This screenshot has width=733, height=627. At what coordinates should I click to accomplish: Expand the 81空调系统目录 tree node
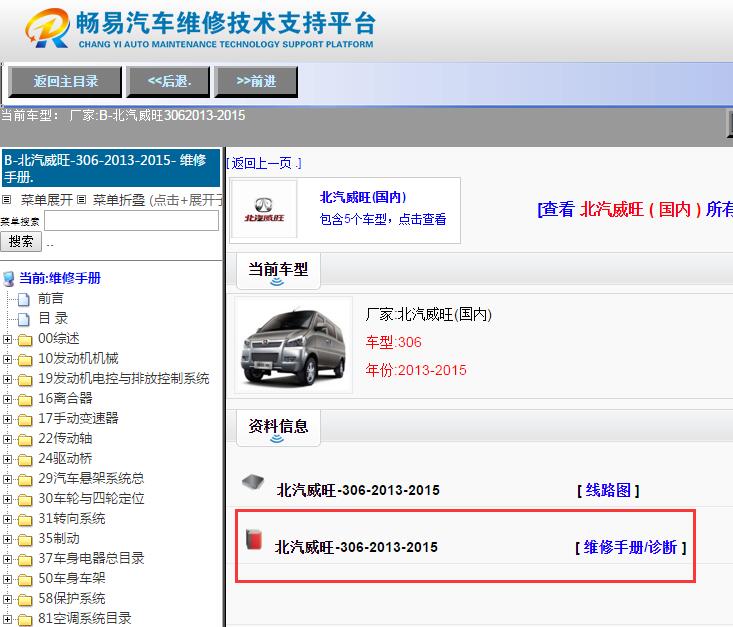click(7, 620)
